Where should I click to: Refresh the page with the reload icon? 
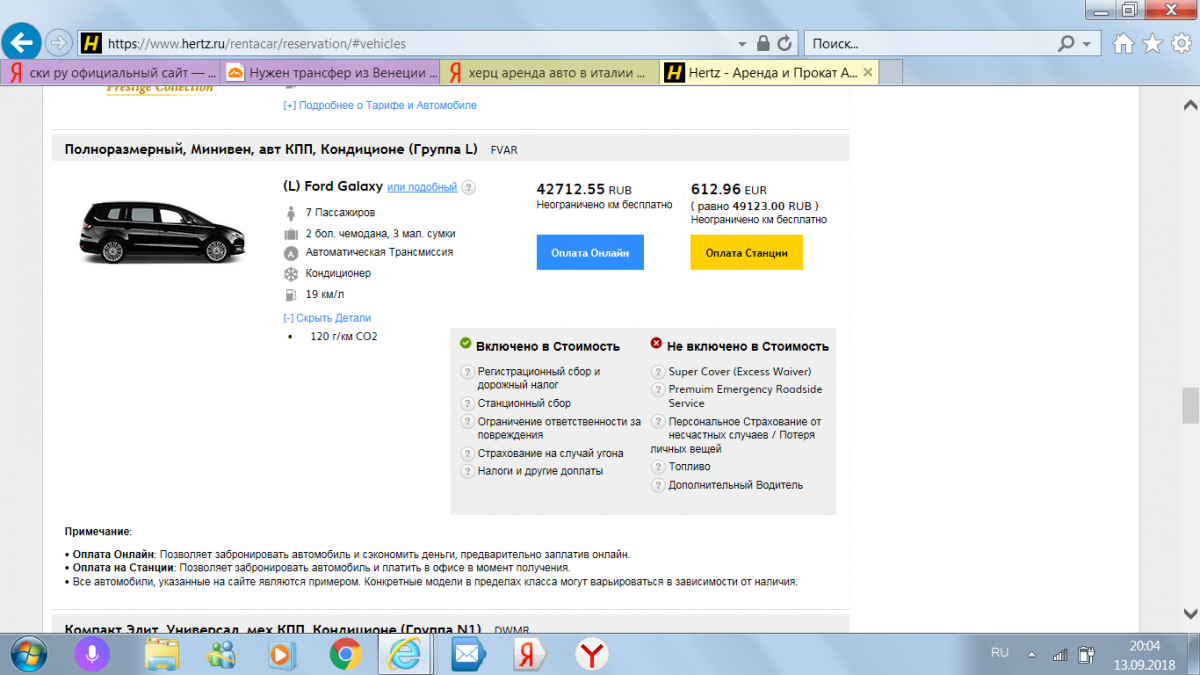coord(785,43)
